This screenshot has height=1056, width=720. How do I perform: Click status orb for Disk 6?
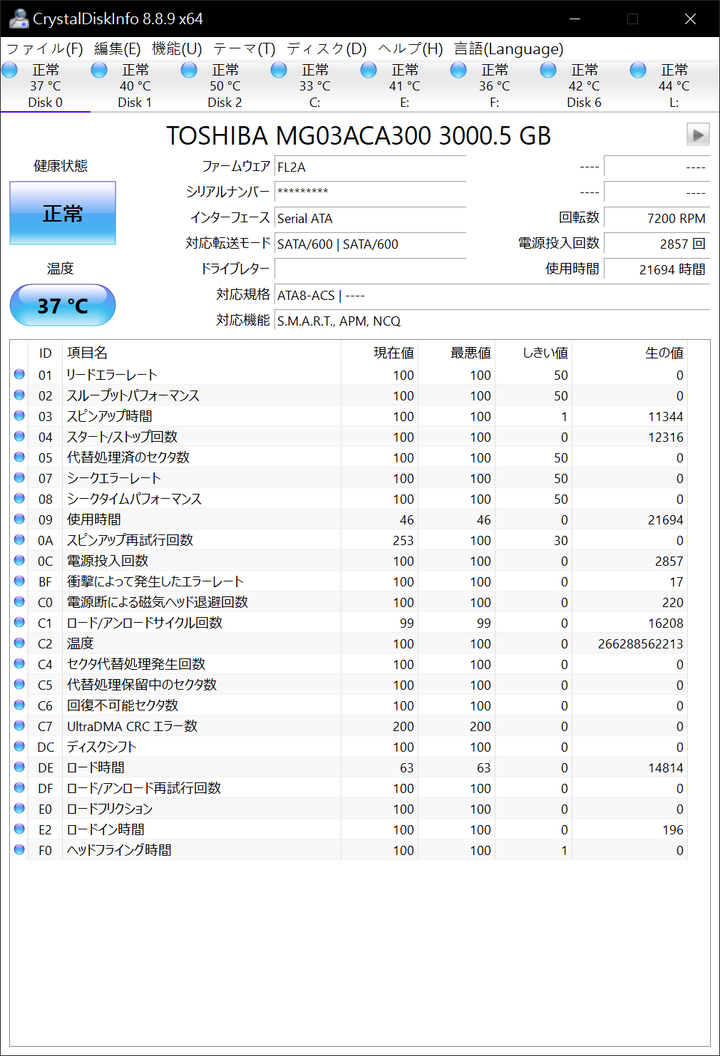click(548, 69)
